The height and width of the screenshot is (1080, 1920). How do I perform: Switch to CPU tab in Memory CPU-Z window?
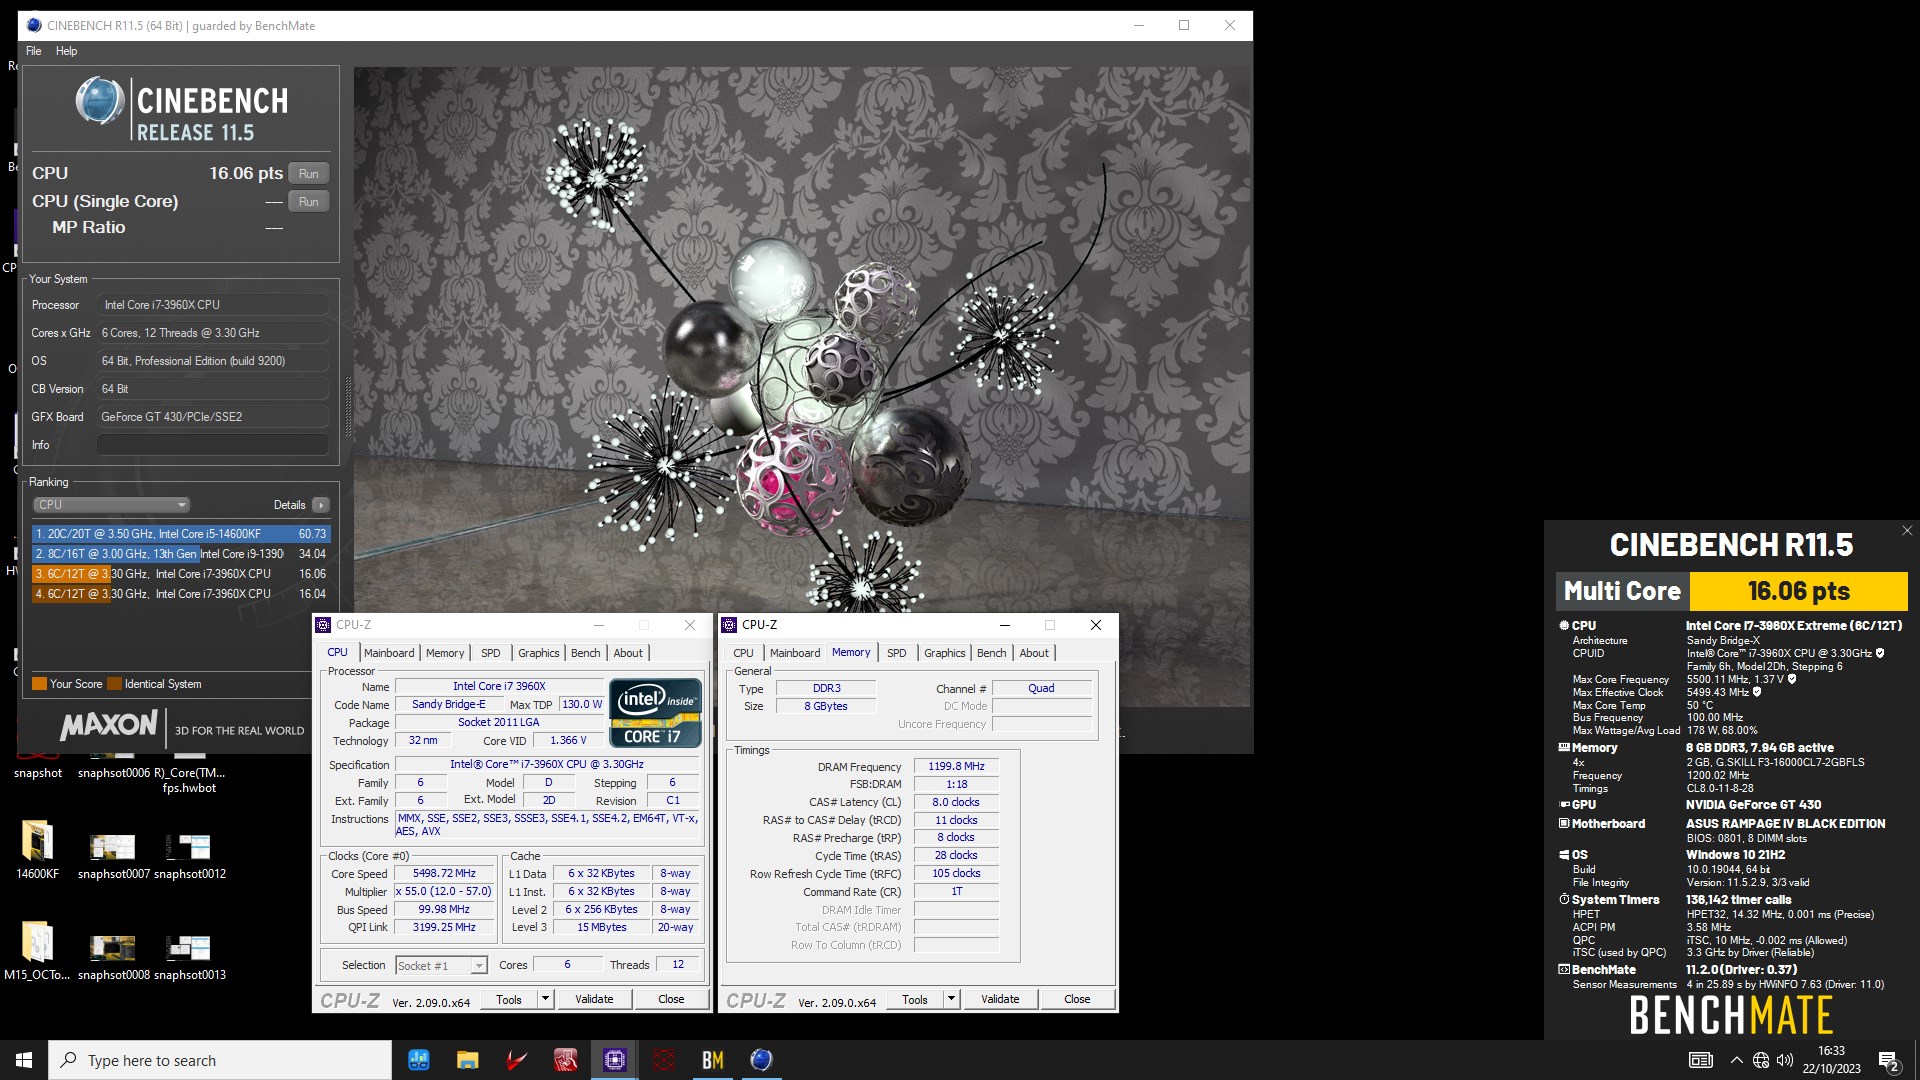tap(743, 653)
